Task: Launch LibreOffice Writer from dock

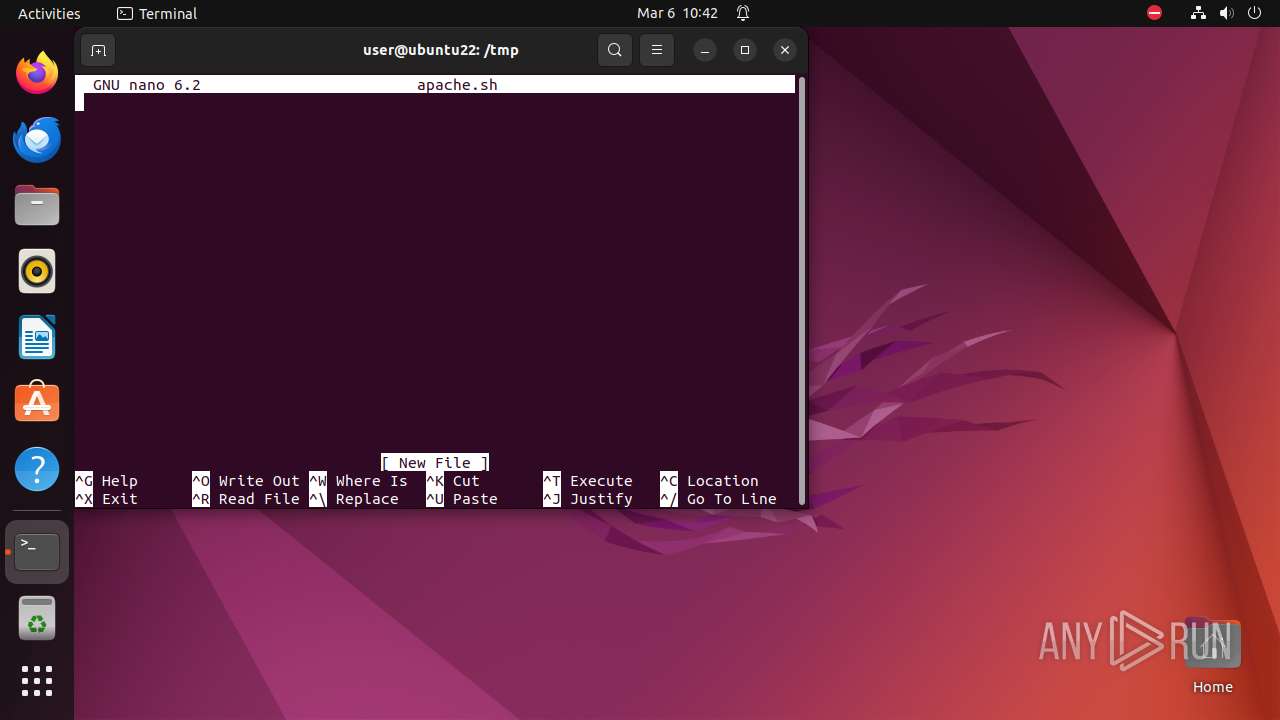Action: [37, 337]
